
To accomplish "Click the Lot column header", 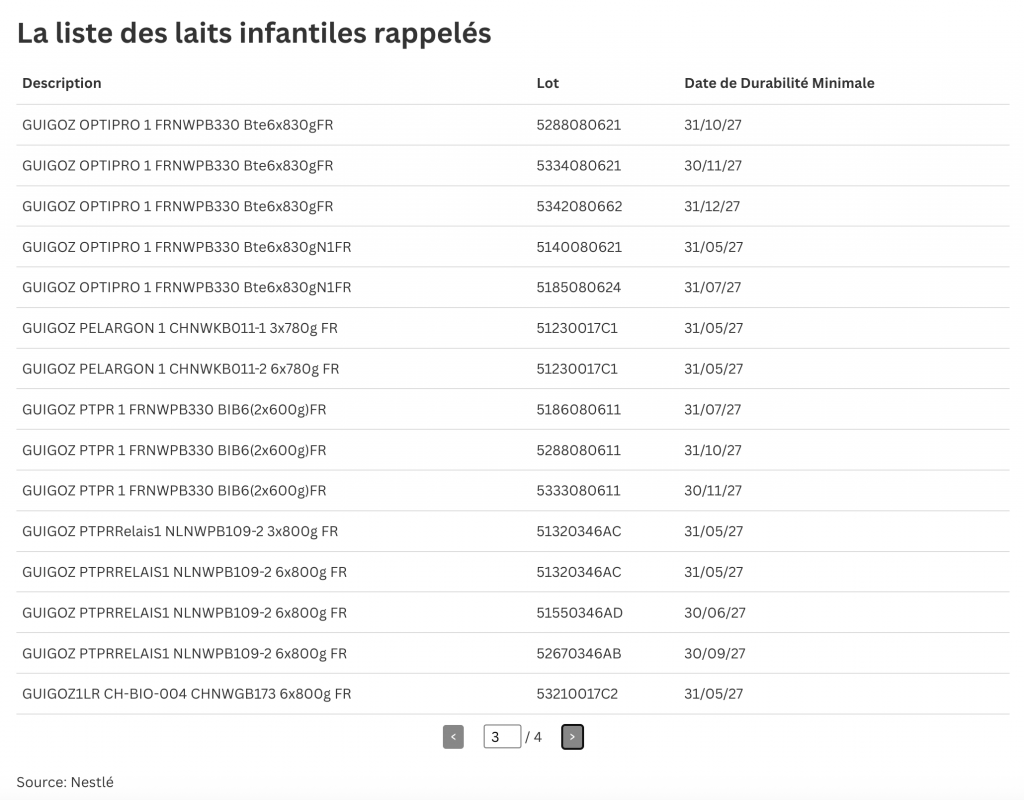I will (x=548, y=83).
